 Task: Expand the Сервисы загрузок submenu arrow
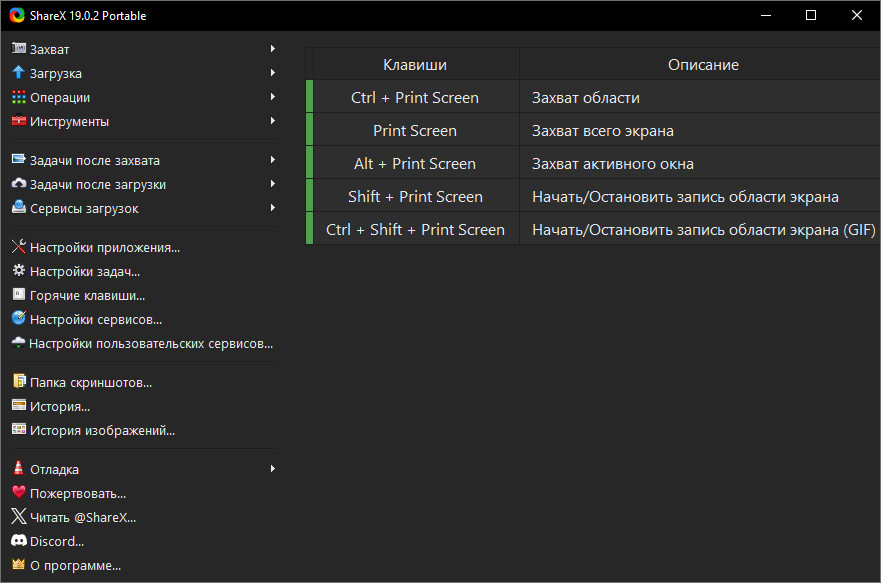(273, 208)
